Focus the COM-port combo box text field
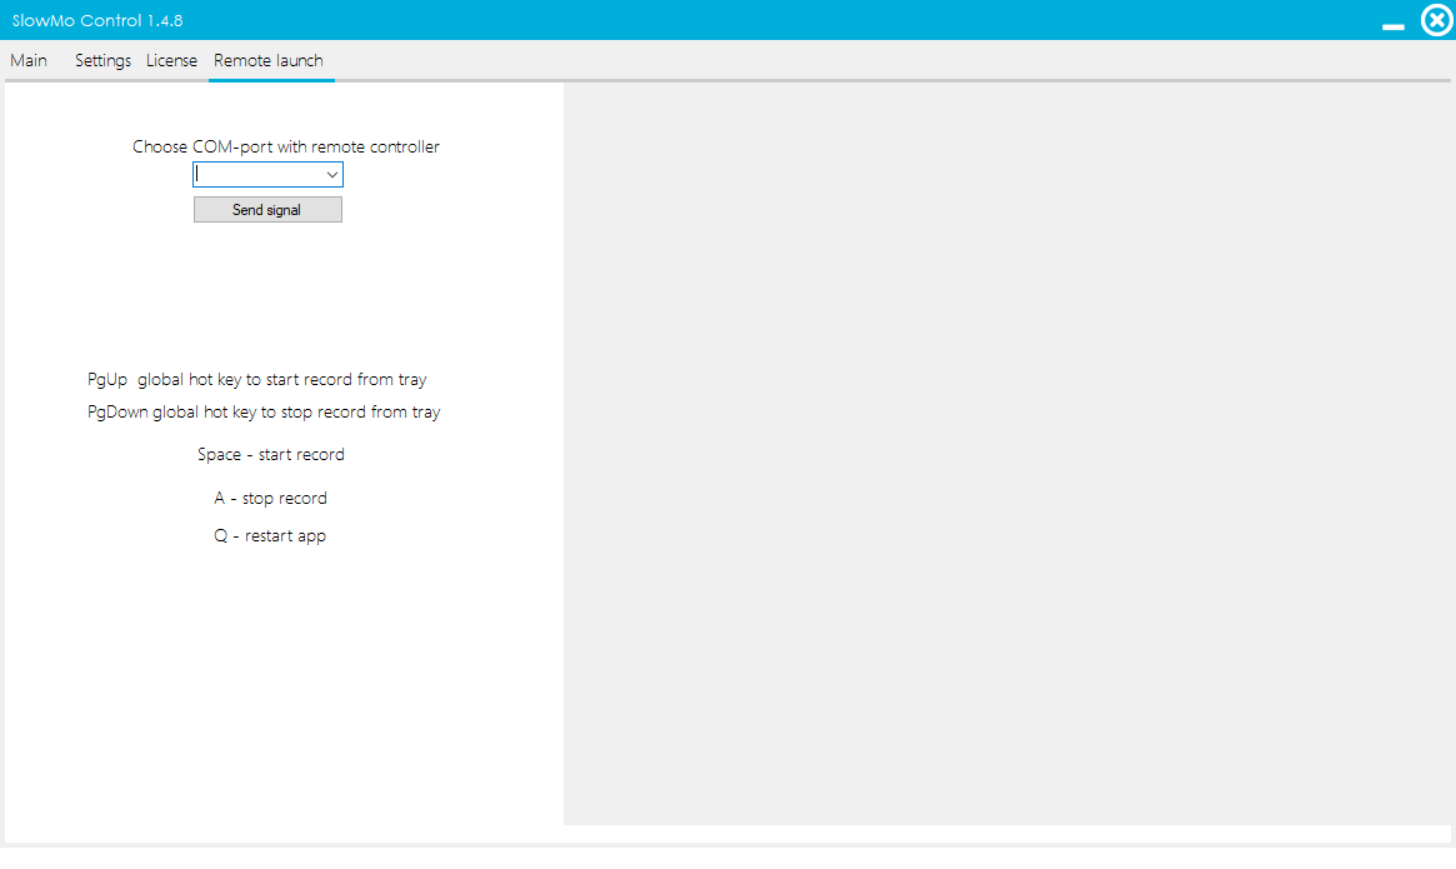The height and width of the screenshot is (869, 1456). 258,175
